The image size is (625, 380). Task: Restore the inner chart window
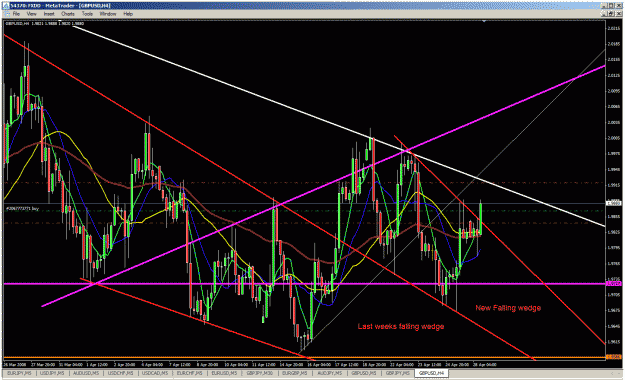click(611, 14)
